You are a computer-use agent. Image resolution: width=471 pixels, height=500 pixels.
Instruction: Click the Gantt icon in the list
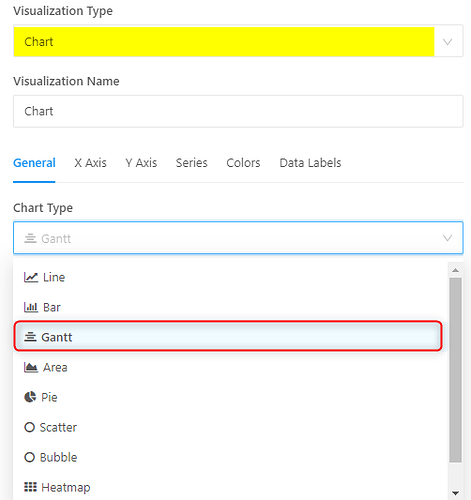click(x=30, y=337)
